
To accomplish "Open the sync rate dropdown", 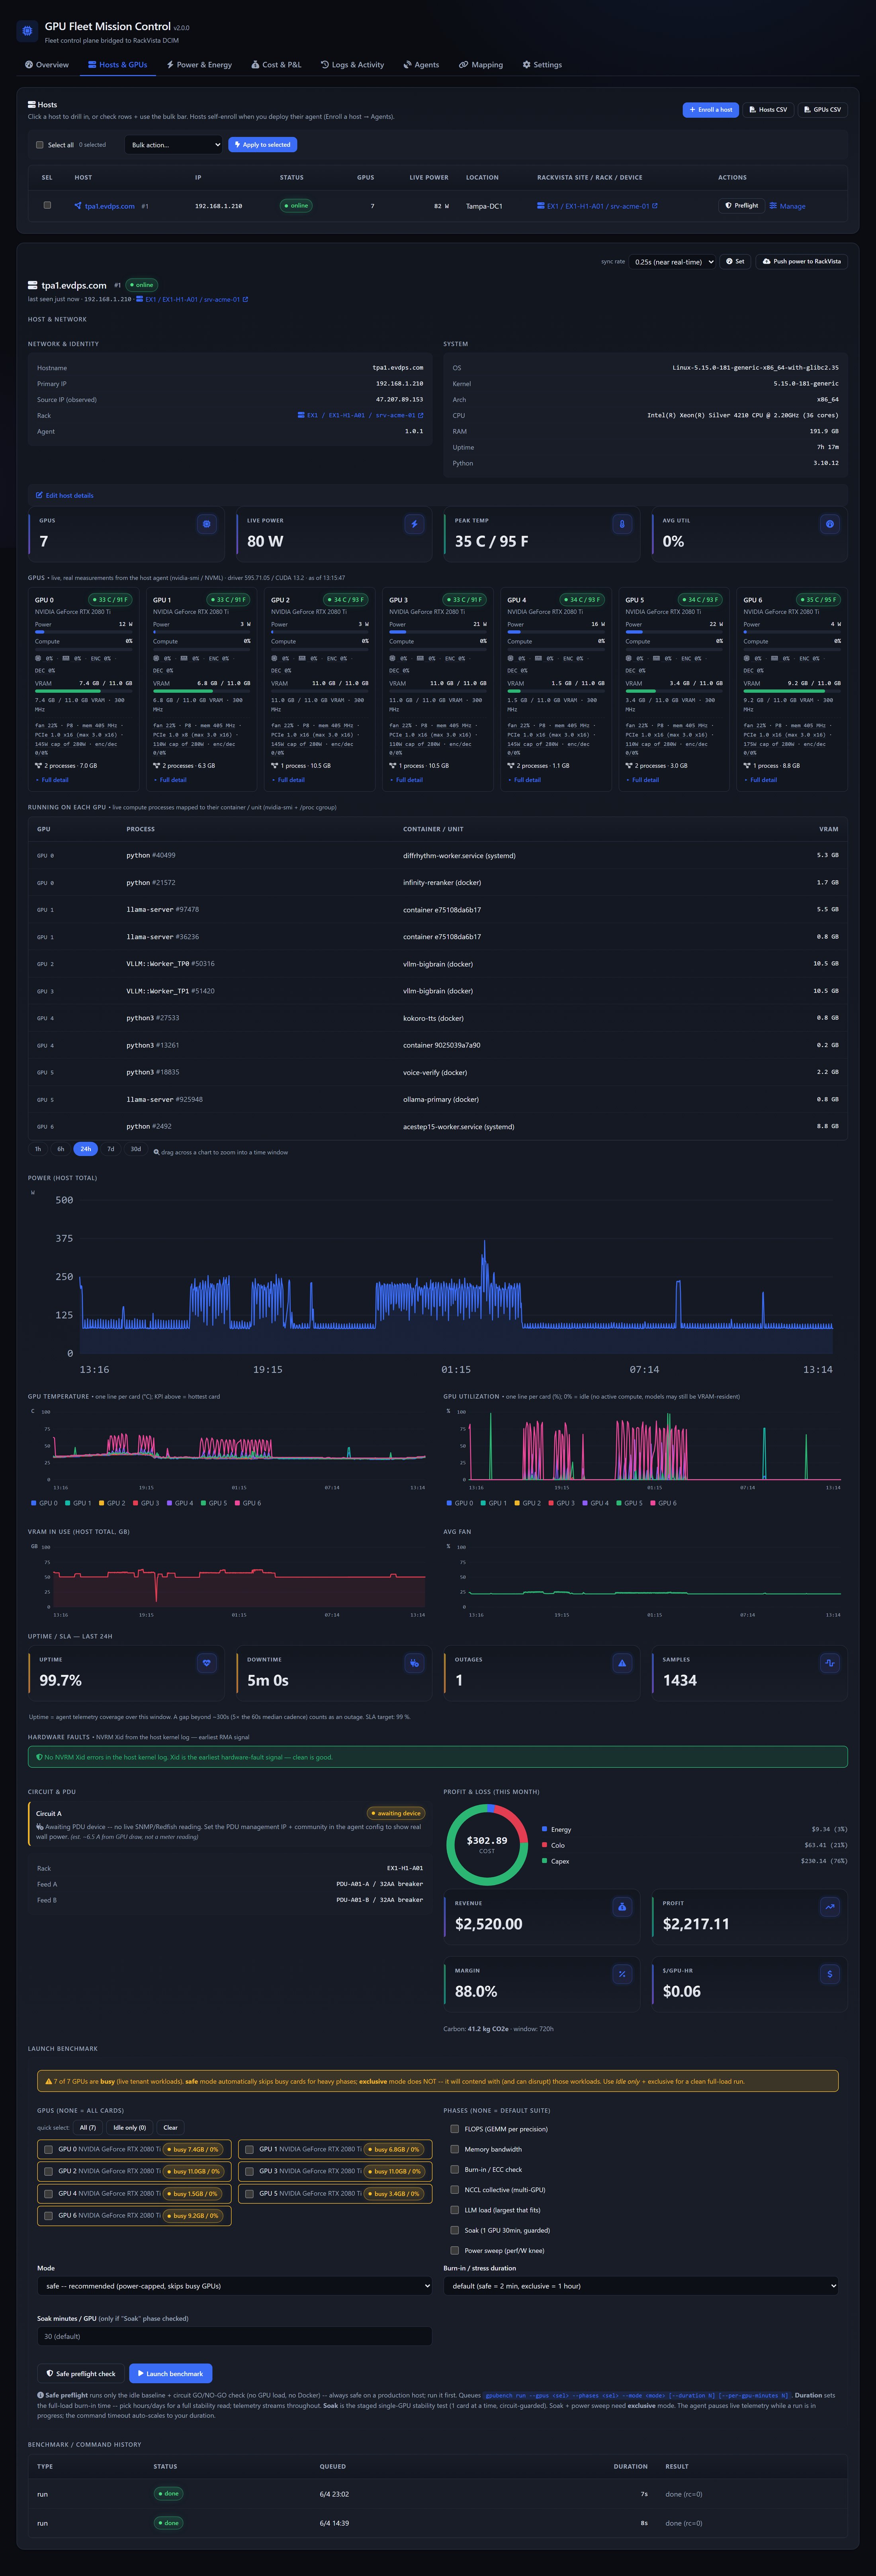I will tap(673, 262).
